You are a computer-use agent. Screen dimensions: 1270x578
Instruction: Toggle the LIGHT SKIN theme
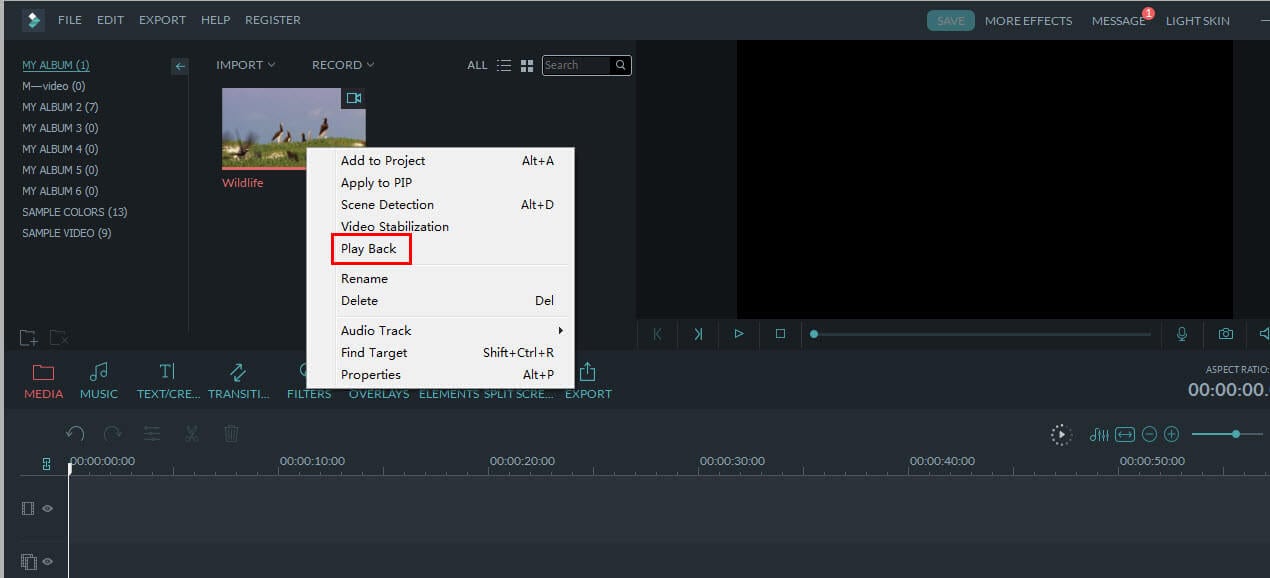point(1197,21)
